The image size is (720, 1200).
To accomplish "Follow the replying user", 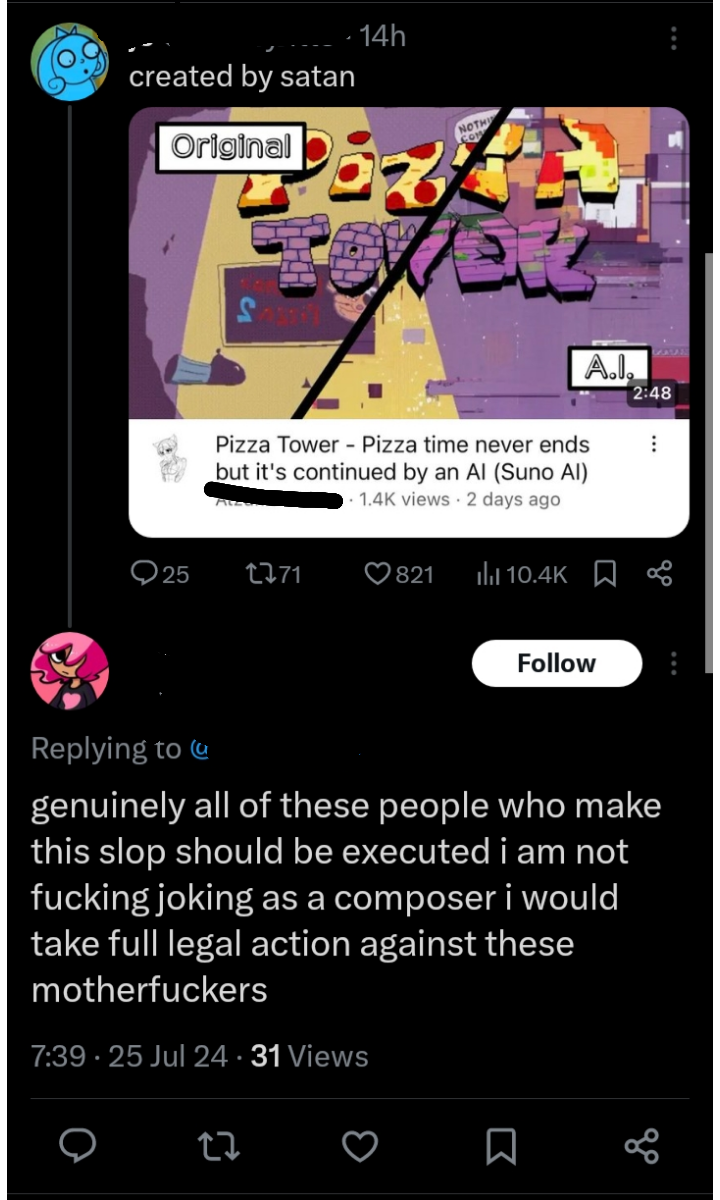I will click(x=556, y=663).
